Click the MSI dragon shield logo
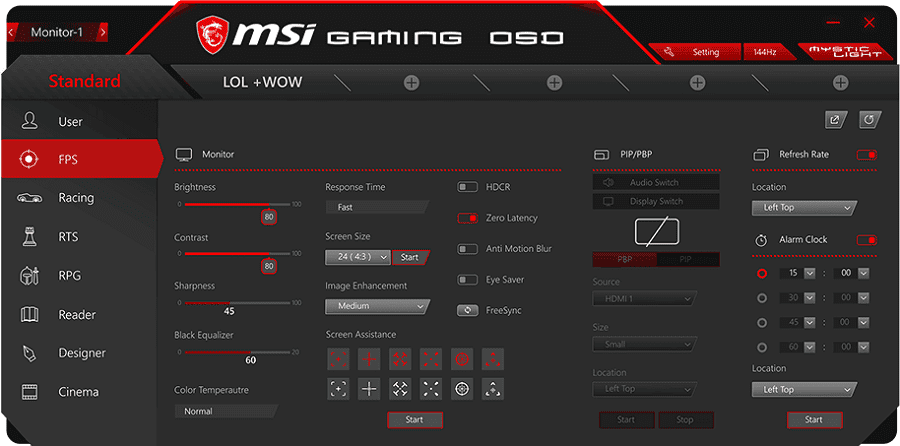 pyautogui.click(x=211, y=34)
